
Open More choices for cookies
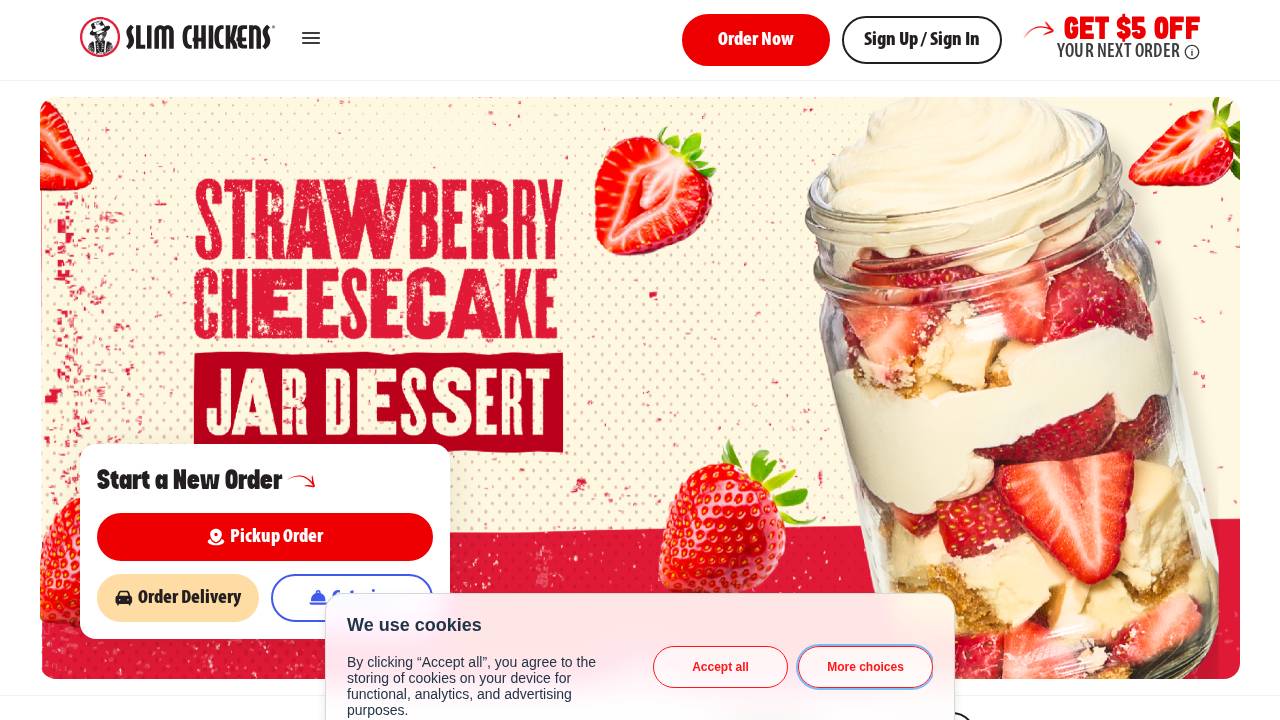coord(865,667)
